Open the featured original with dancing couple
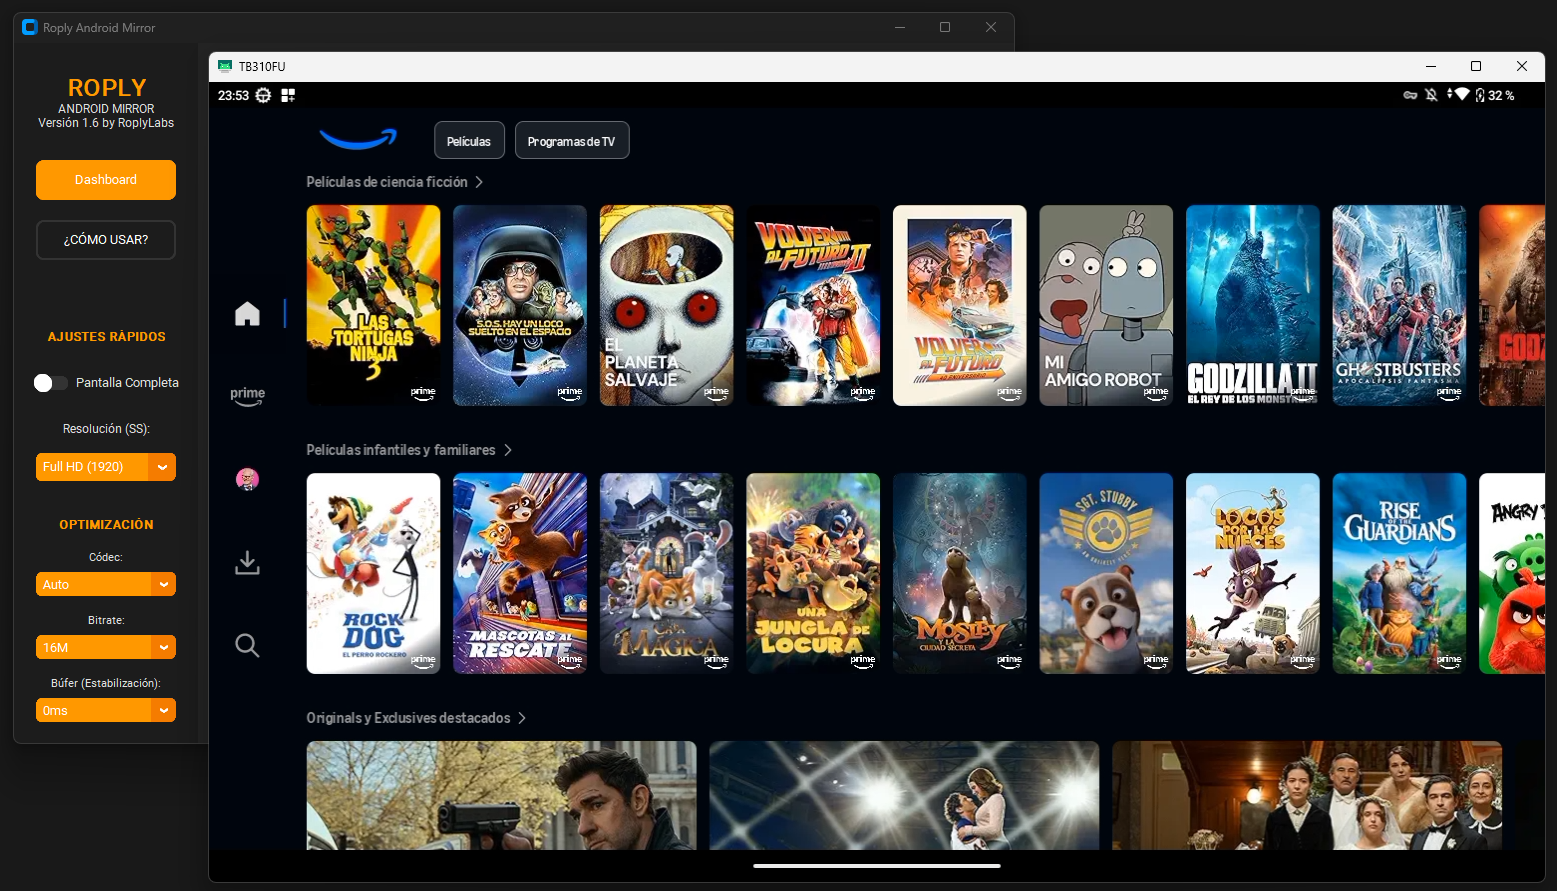1557x891 pixels. 904,795
